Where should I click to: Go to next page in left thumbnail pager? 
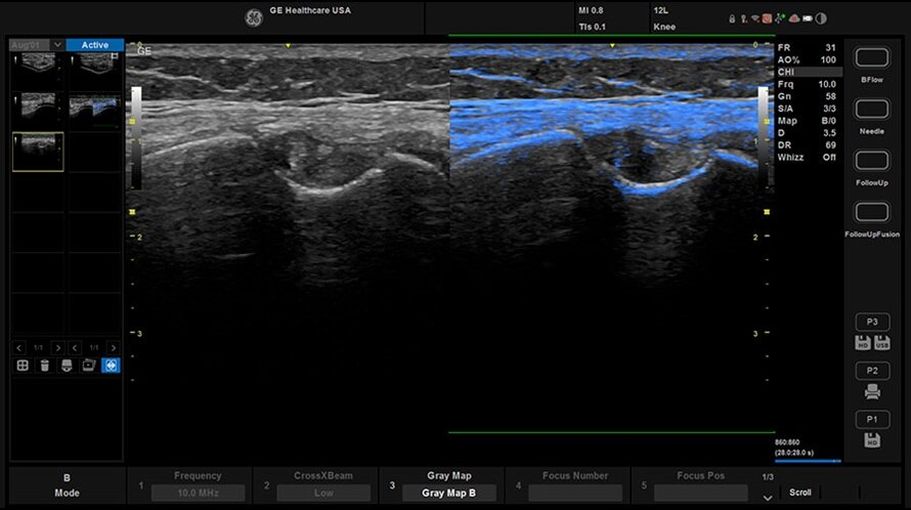pyautogui.click(x=57, y=348)
